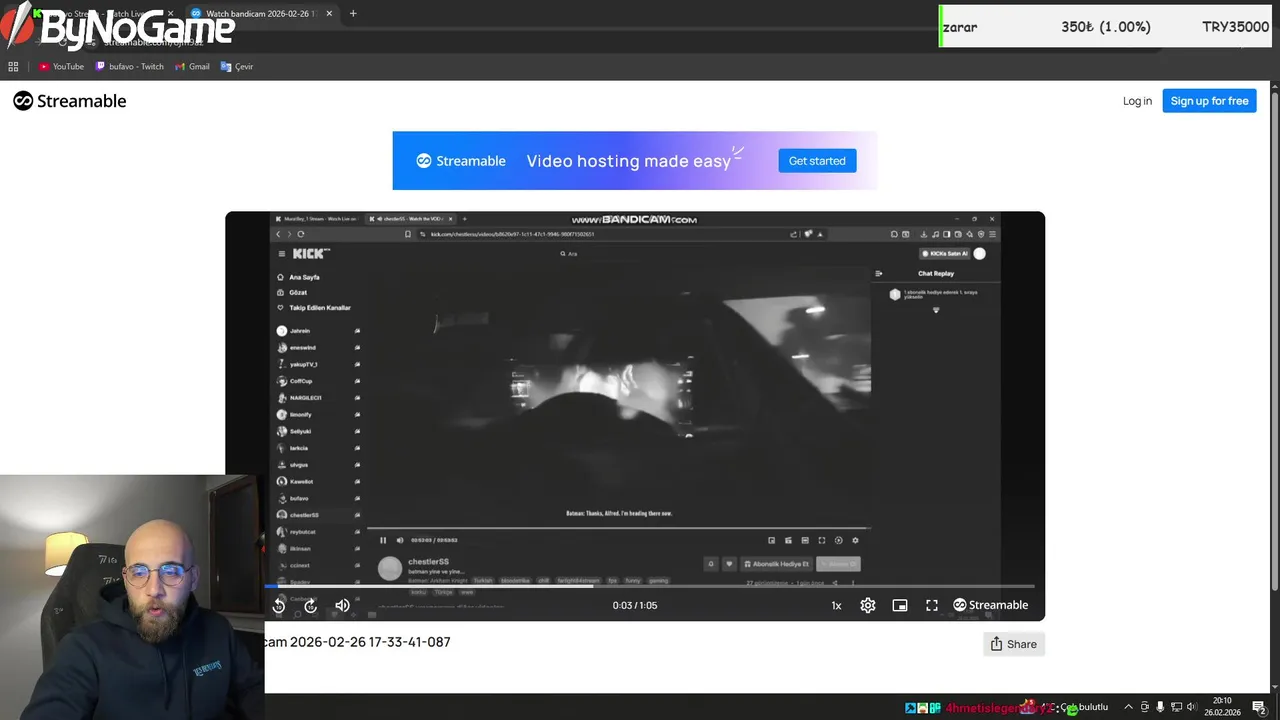Toggle picture-in-picture mode
The width and height of the screenshot is (1280, 720).
(x=900, y=605)
